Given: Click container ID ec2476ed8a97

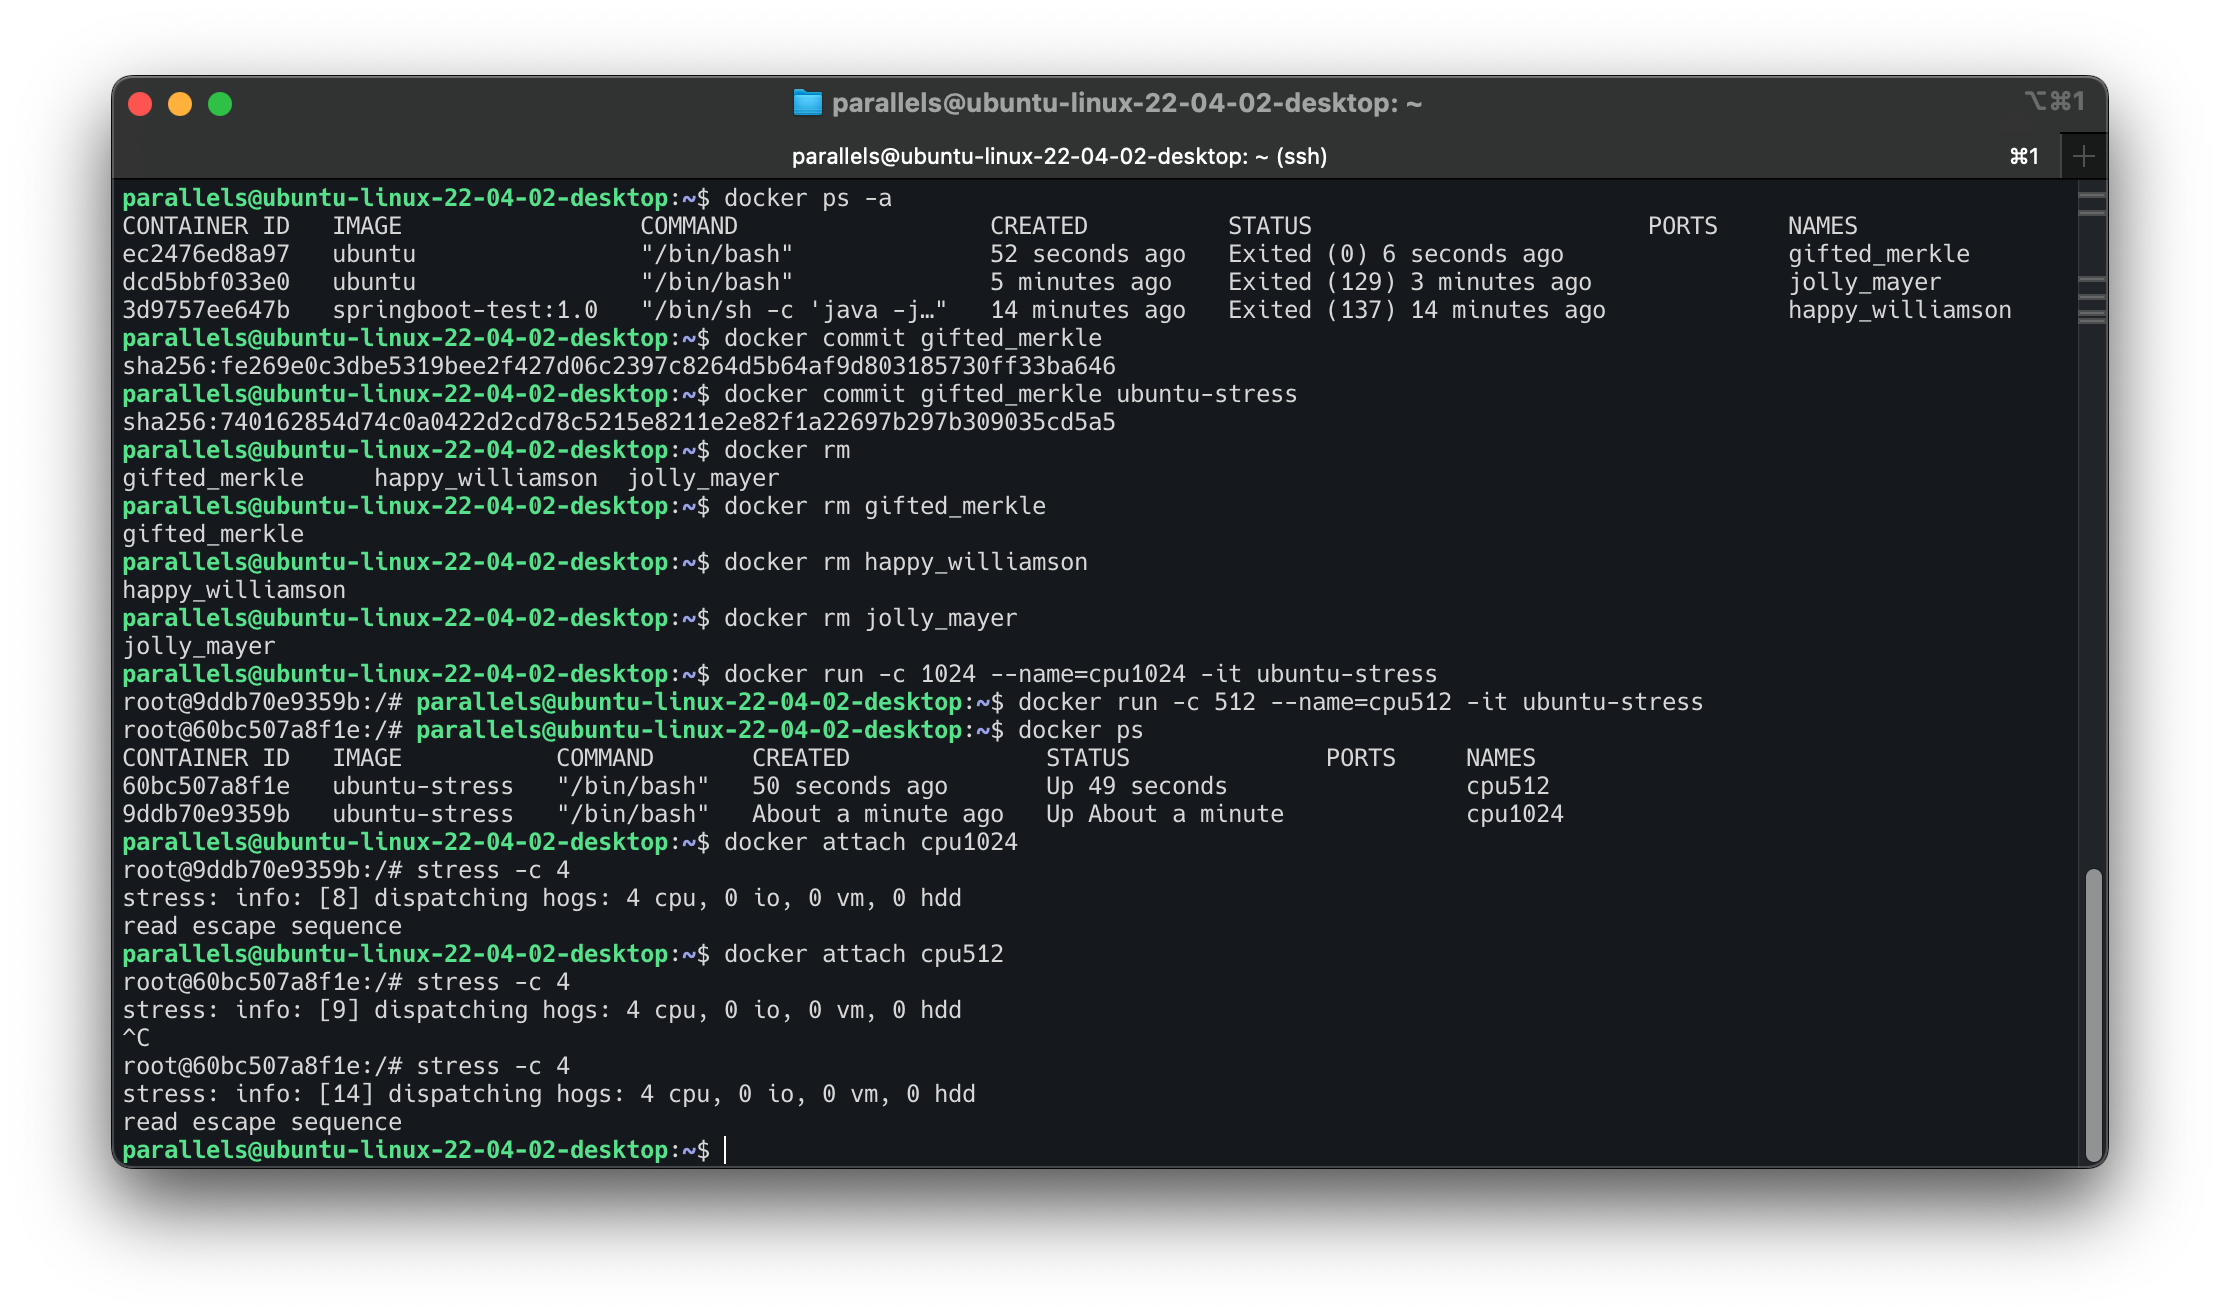Looking at the screenshot, I should click(x=206, y=254).
